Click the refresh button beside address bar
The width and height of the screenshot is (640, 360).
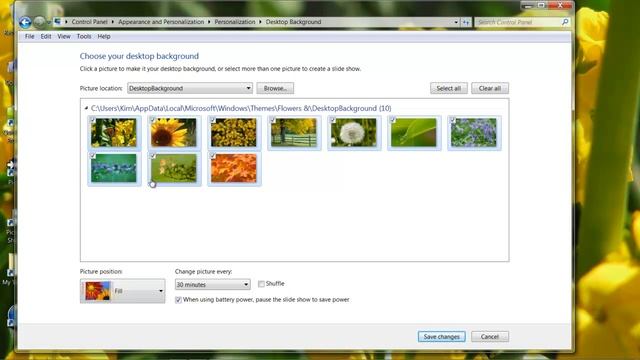coord(466,22)
